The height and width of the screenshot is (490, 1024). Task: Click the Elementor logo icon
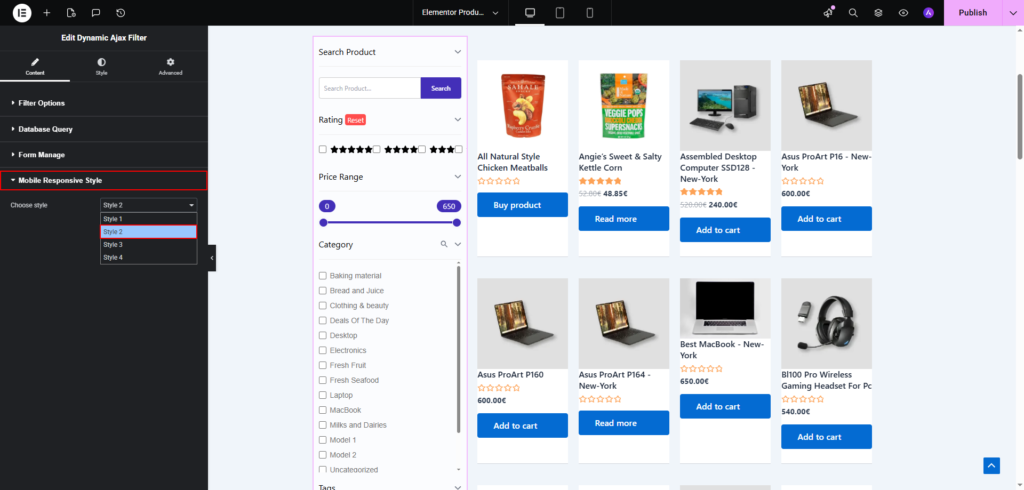[21, 13]
